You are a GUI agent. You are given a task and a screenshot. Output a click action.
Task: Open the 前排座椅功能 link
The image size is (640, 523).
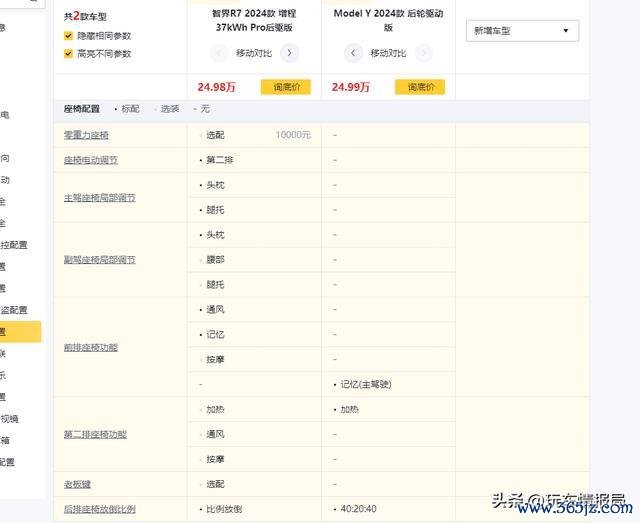[x=91, y=347]
